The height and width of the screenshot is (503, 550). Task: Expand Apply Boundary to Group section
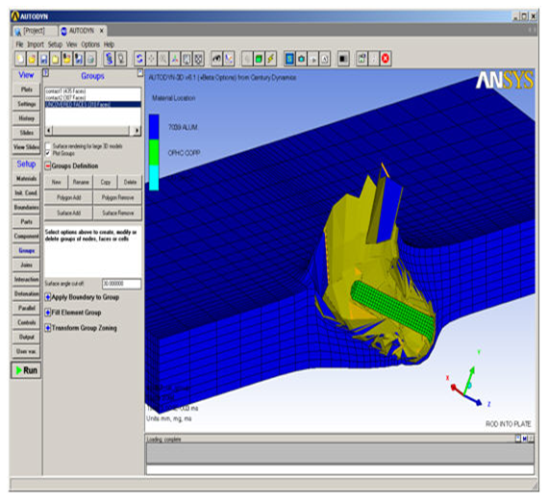pos(48,297)
